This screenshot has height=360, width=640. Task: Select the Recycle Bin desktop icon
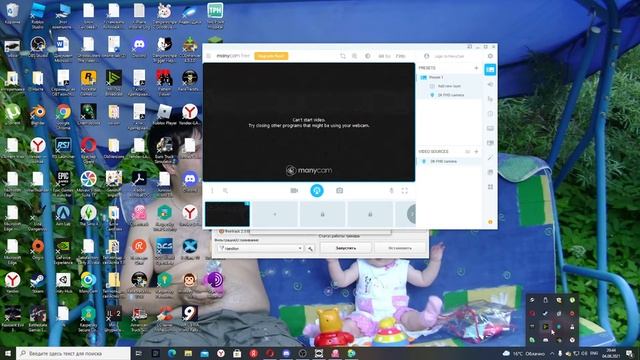coord(12,14)
